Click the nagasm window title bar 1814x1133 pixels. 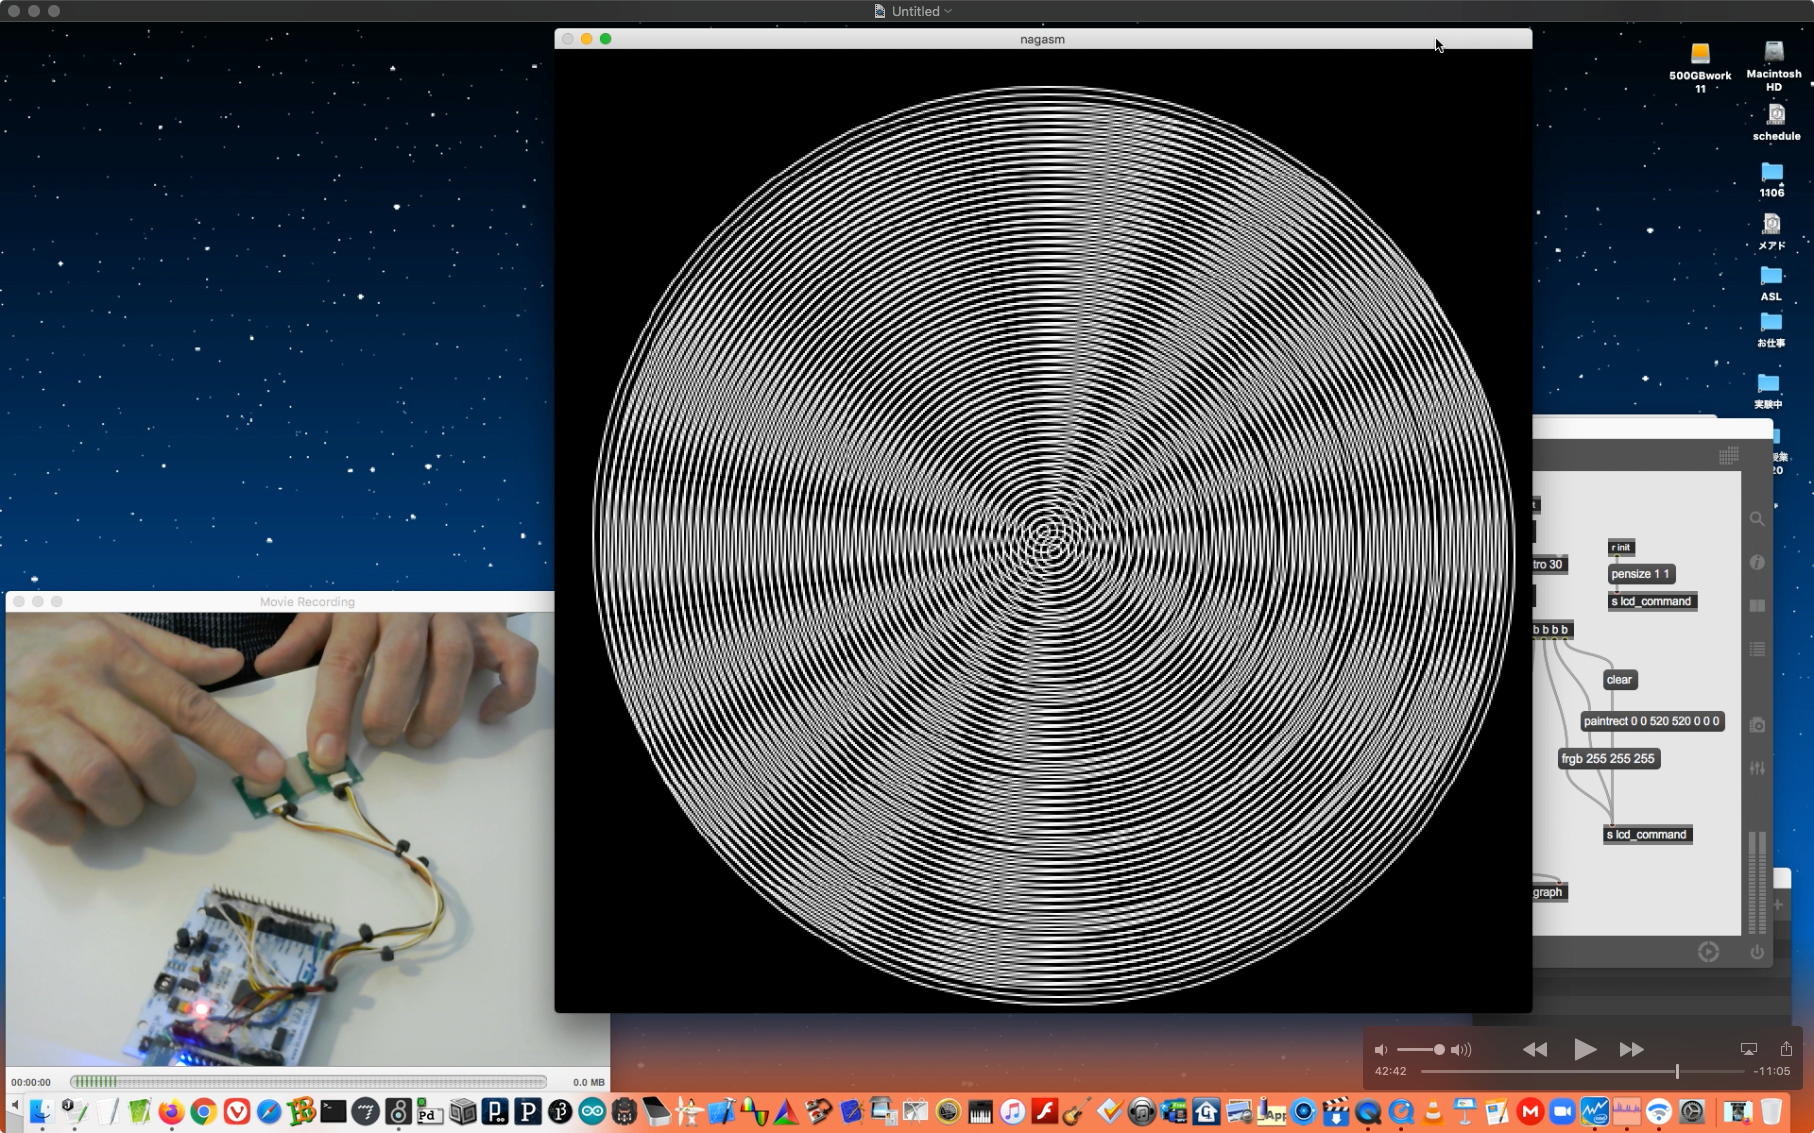1043,39
